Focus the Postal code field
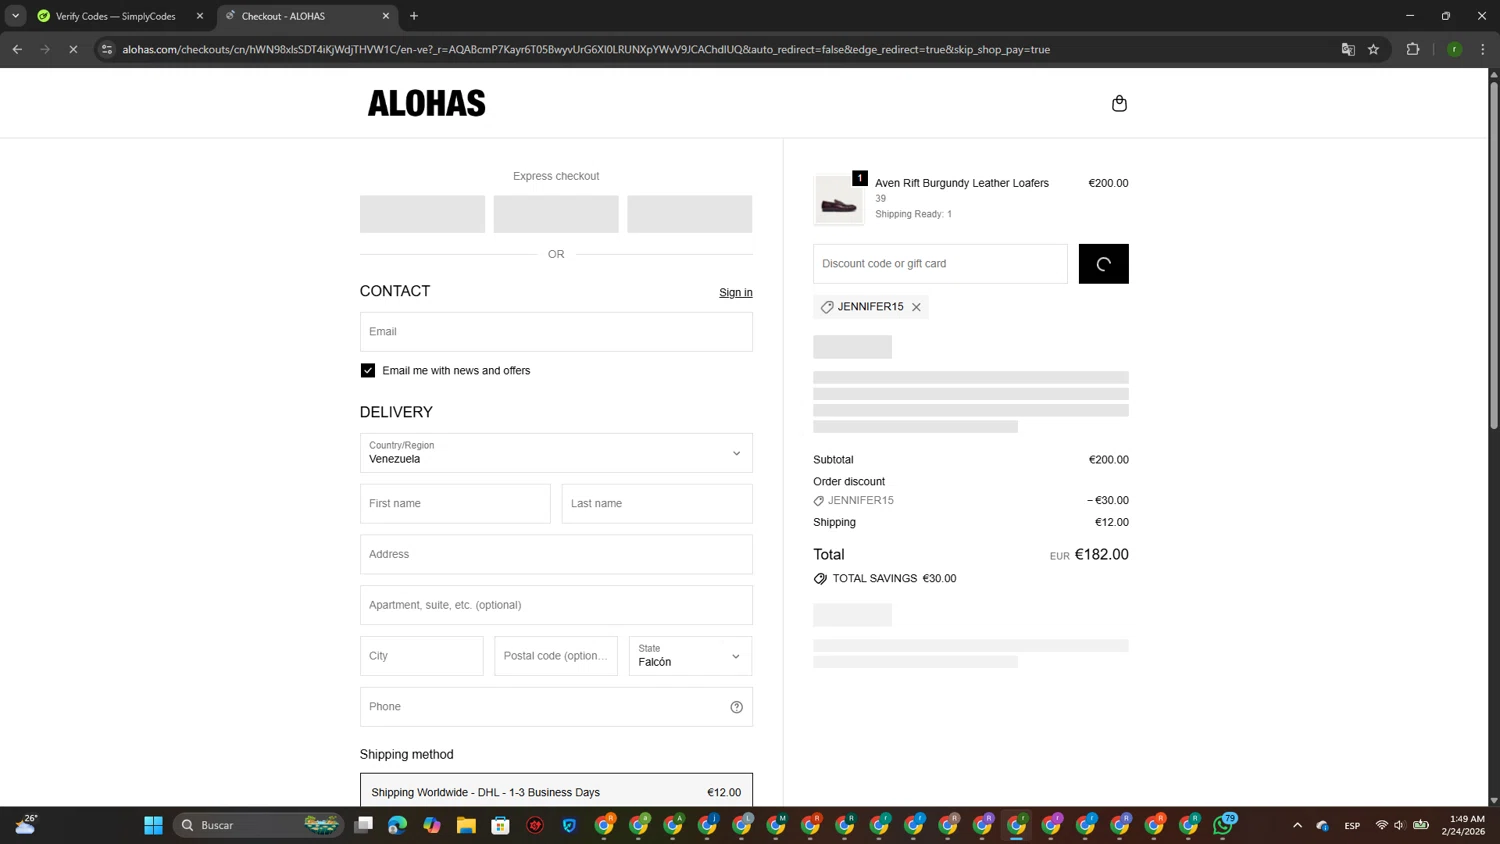Screen dimensions: 1500x844 556,656
